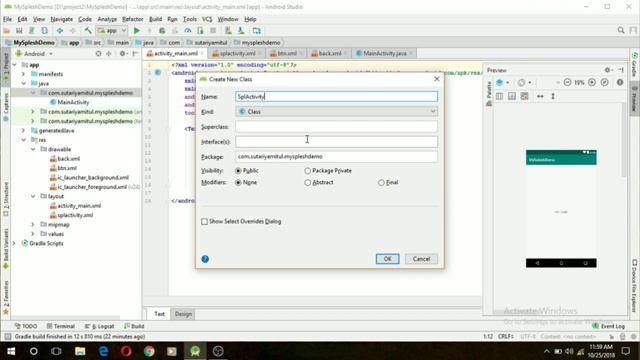Image resolution: width=640 pixels, height=360 pixels.
Task: Click the Open folder toolbar icon
Action: 7,31
